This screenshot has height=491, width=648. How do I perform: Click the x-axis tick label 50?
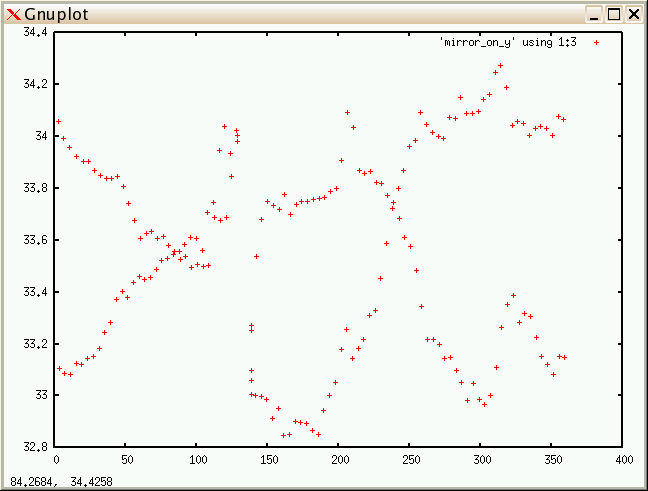coord(127,460)
